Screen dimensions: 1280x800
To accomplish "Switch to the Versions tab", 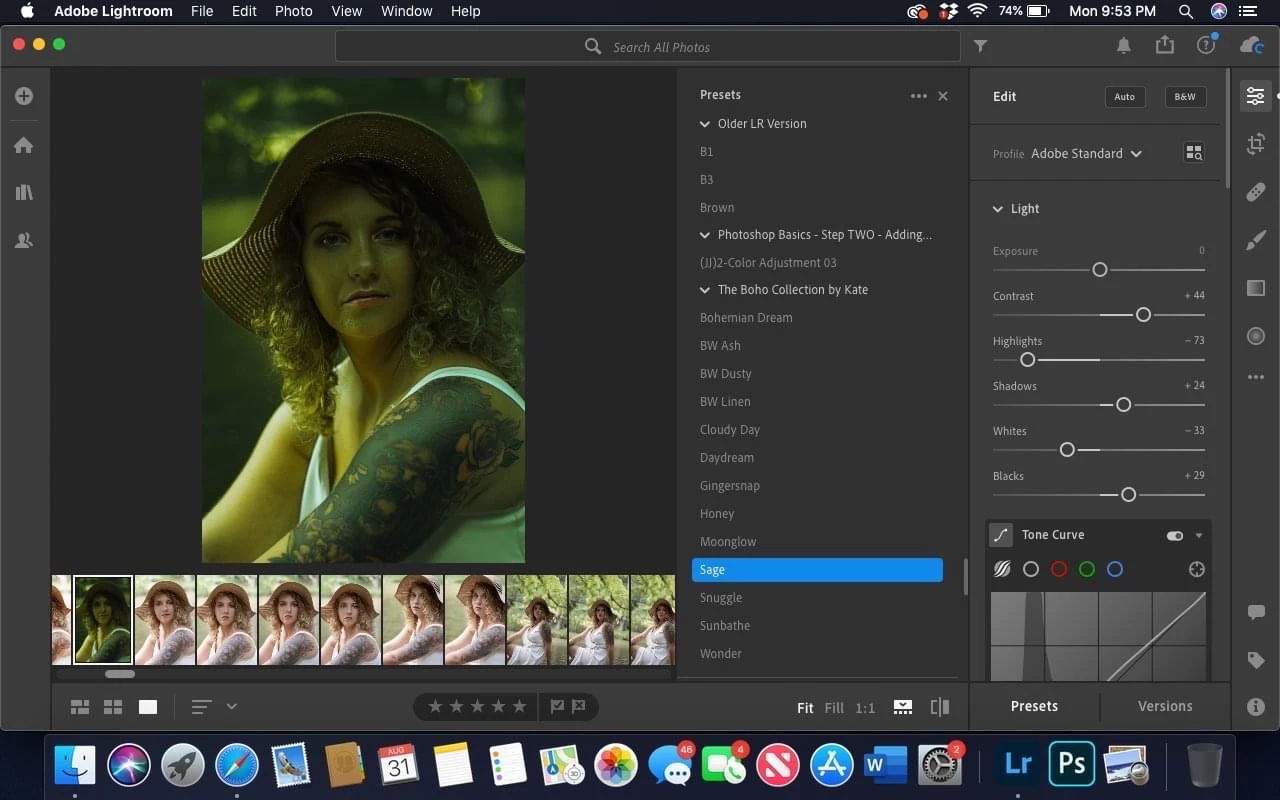I will (1165, 706).
